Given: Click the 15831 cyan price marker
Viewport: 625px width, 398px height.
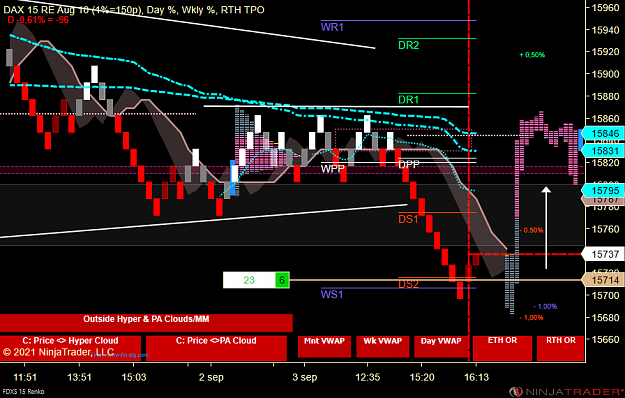Looking at the screenshot, I should pos(602,151).
